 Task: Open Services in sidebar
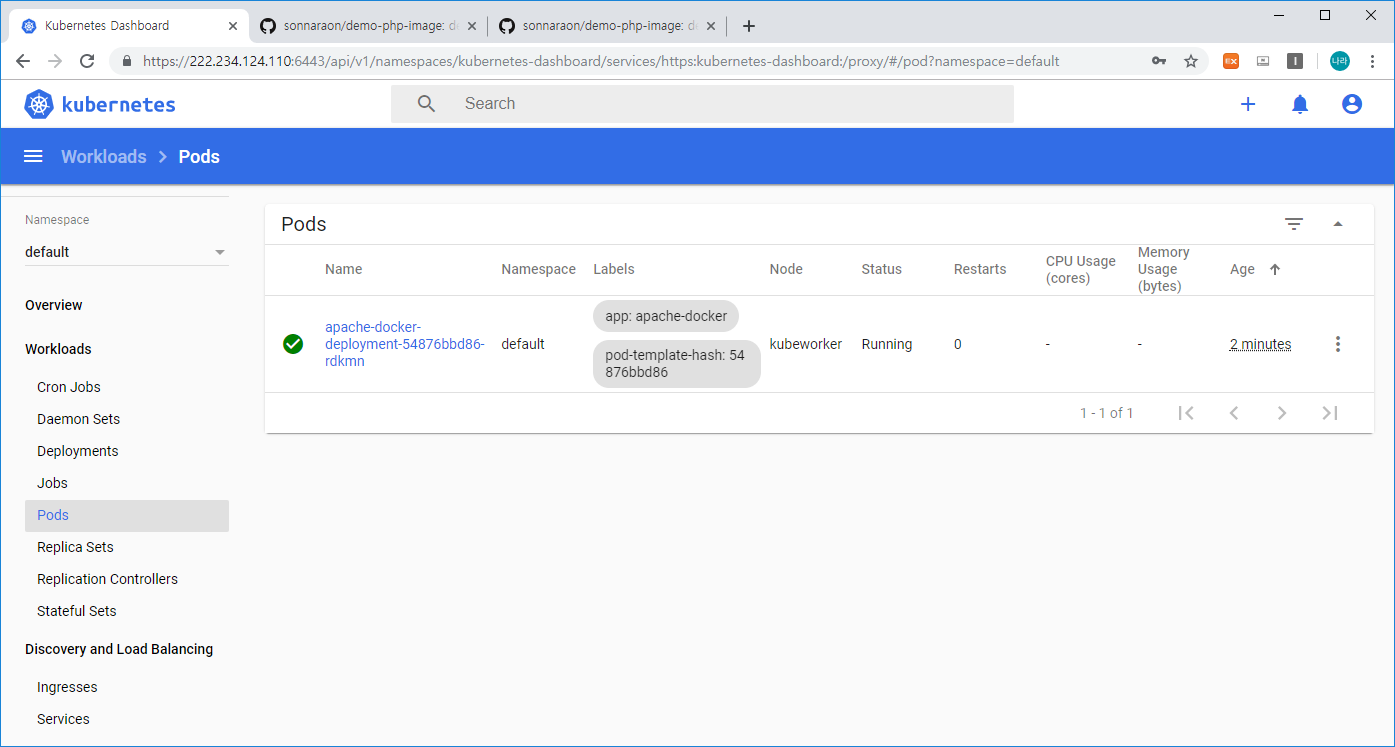click(x=63, y=719)
